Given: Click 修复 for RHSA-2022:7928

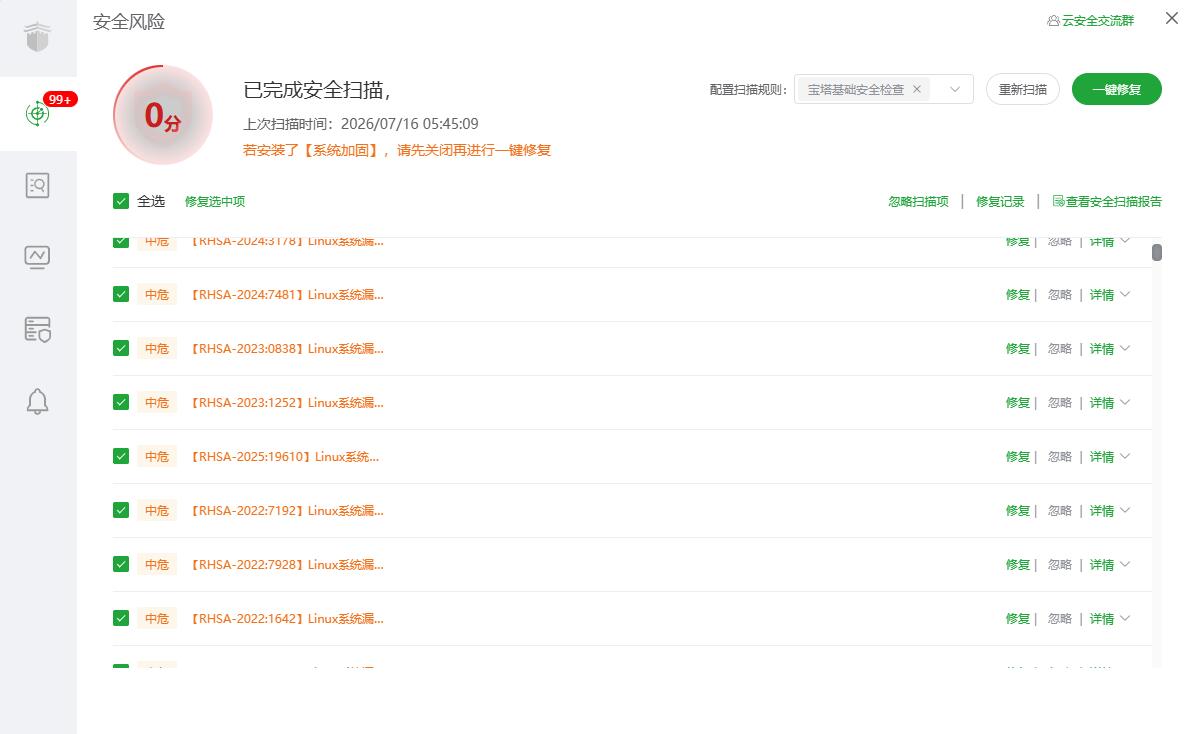Looking at the screenshot, I should pos(1018,565).
